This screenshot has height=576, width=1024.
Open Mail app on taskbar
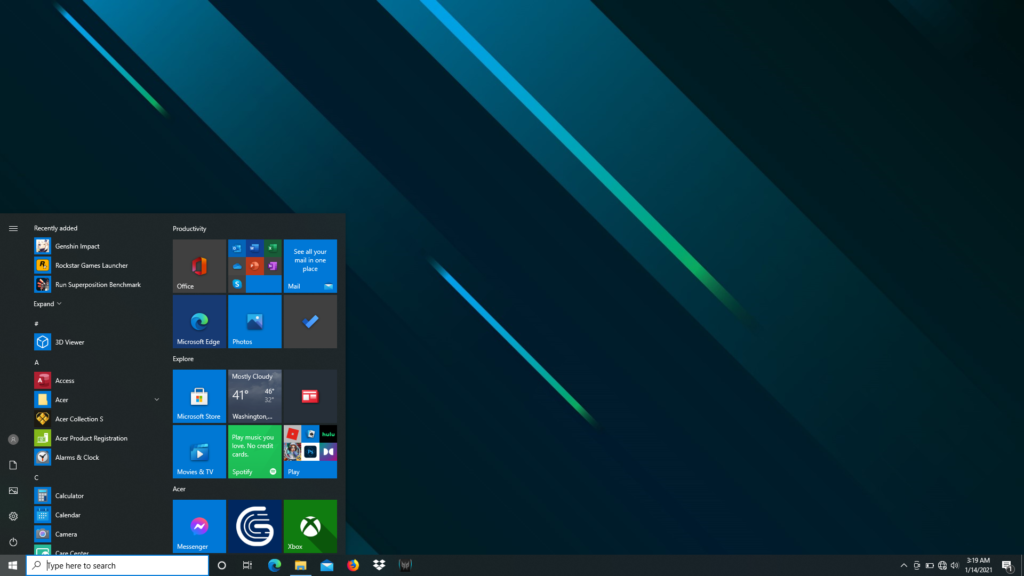pos(327,566)
